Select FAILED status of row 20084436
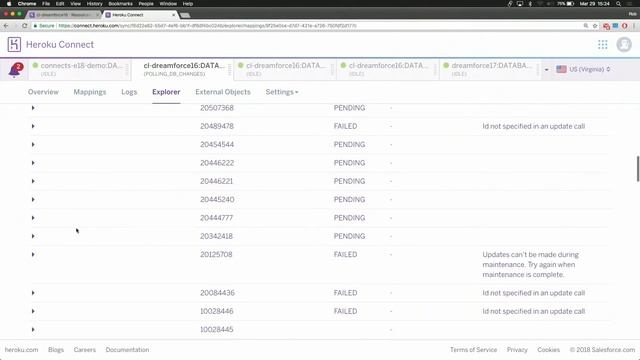The height and width of the screenshot is (360, 640). click(345, 293)
